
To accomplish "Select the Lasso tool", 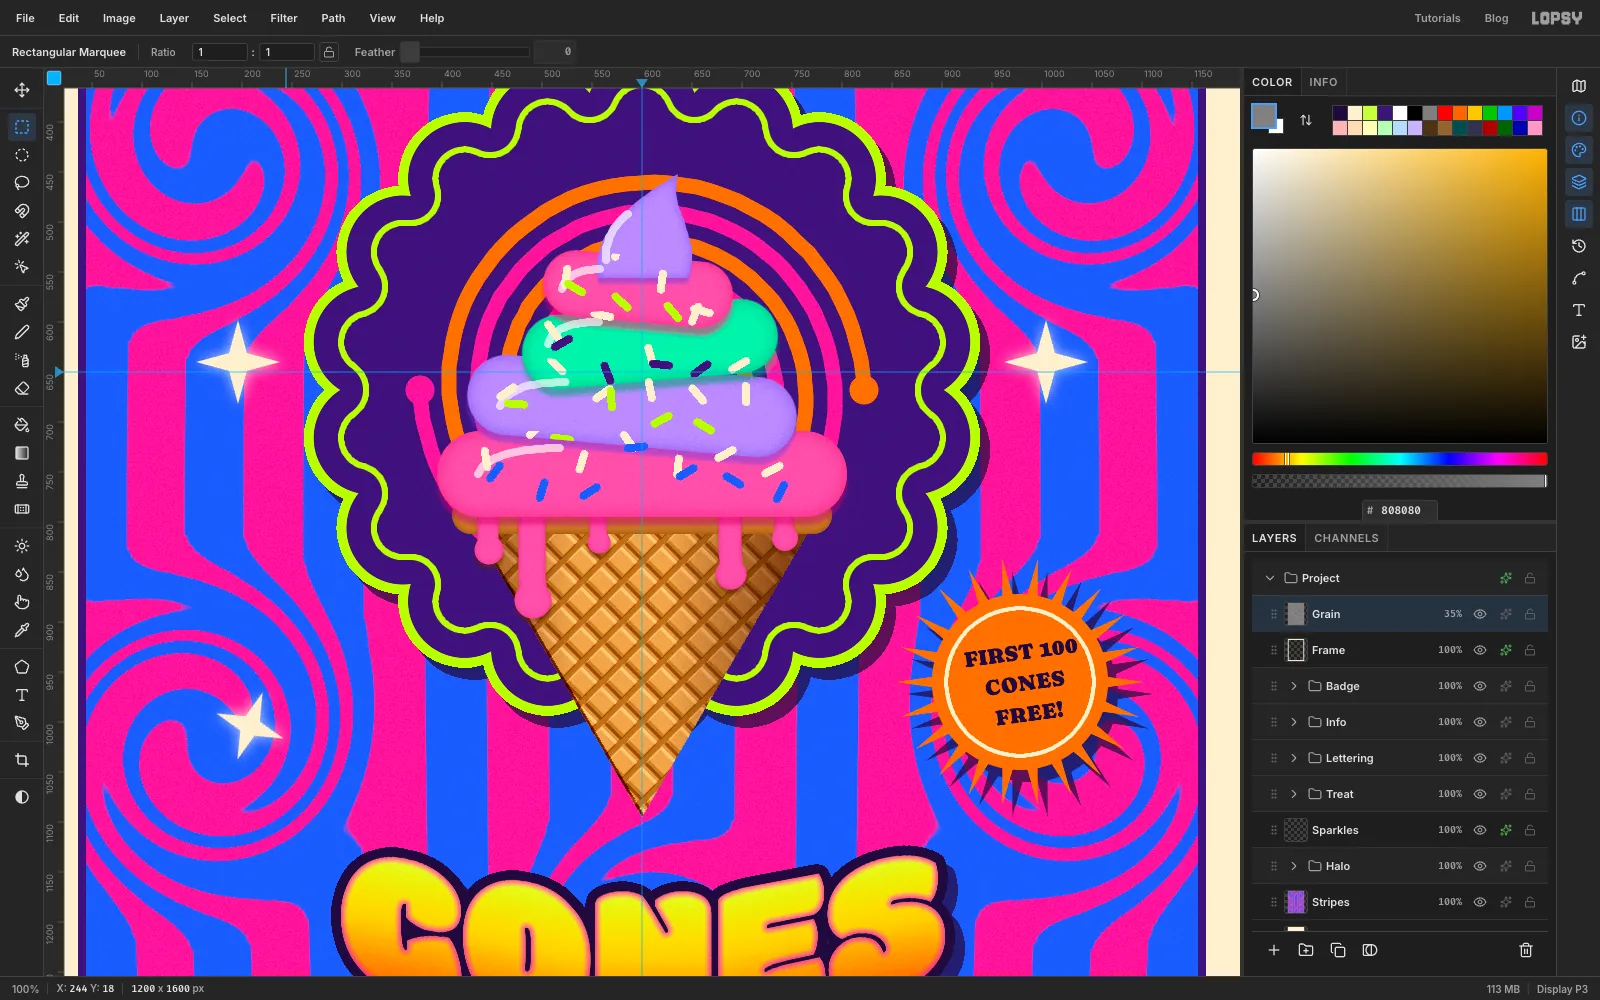I will 22,183.
